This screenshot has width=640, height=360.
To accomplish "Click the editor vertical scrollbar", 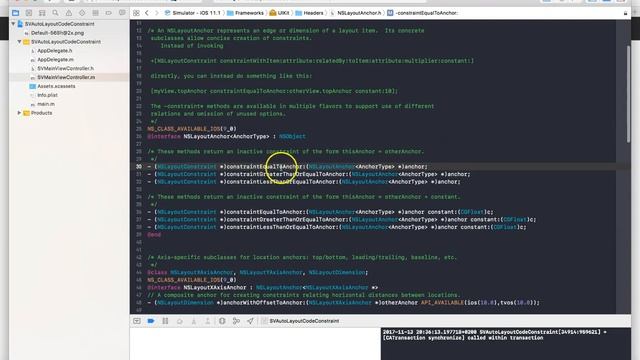I will pos(628,94).
